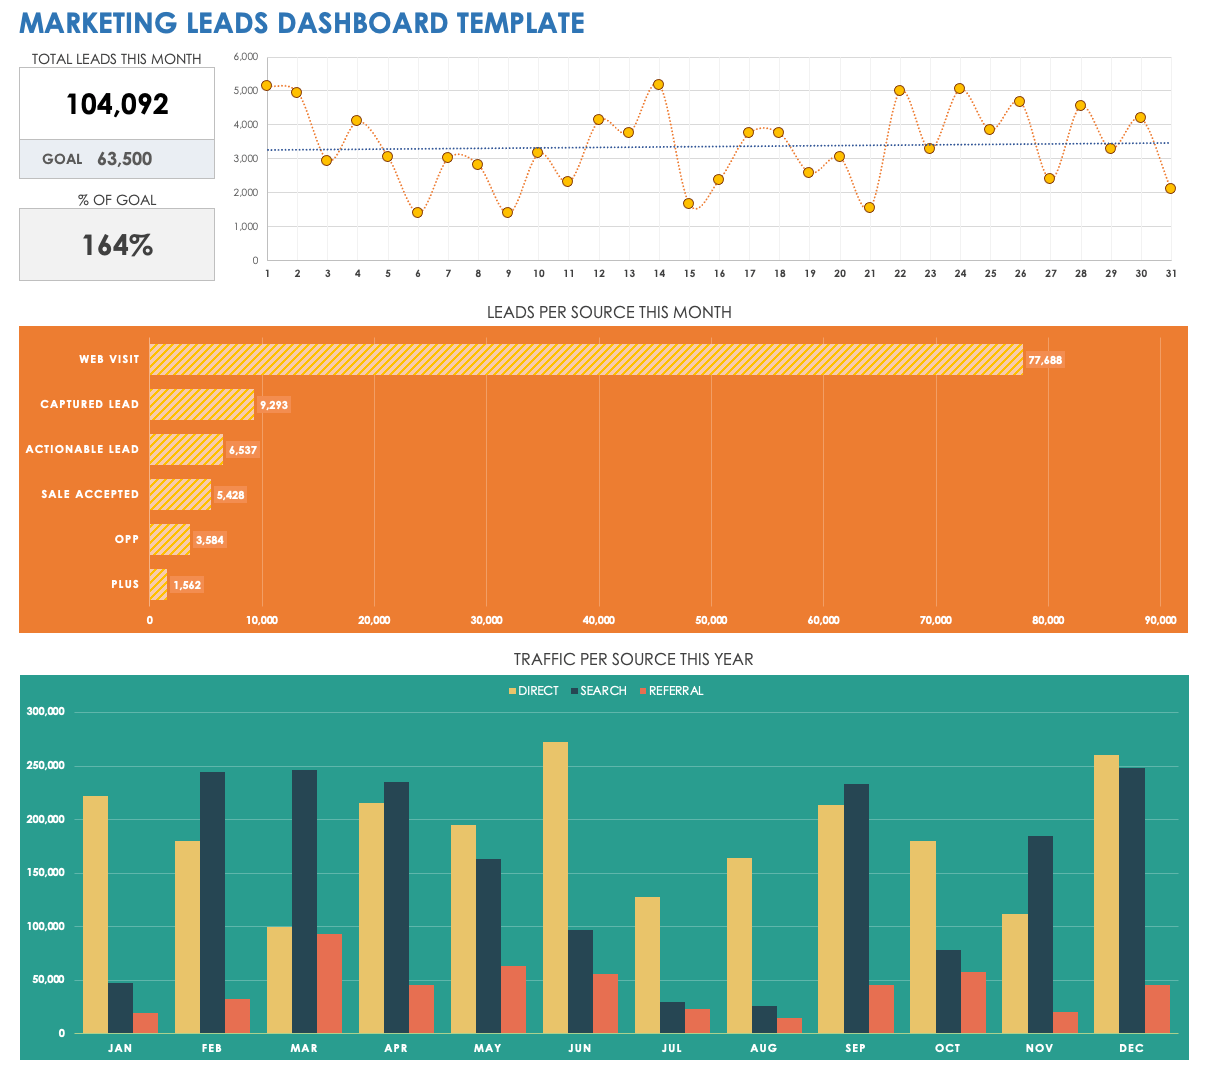Click the Traffic Per Source This Year title

tap(633, 659)
